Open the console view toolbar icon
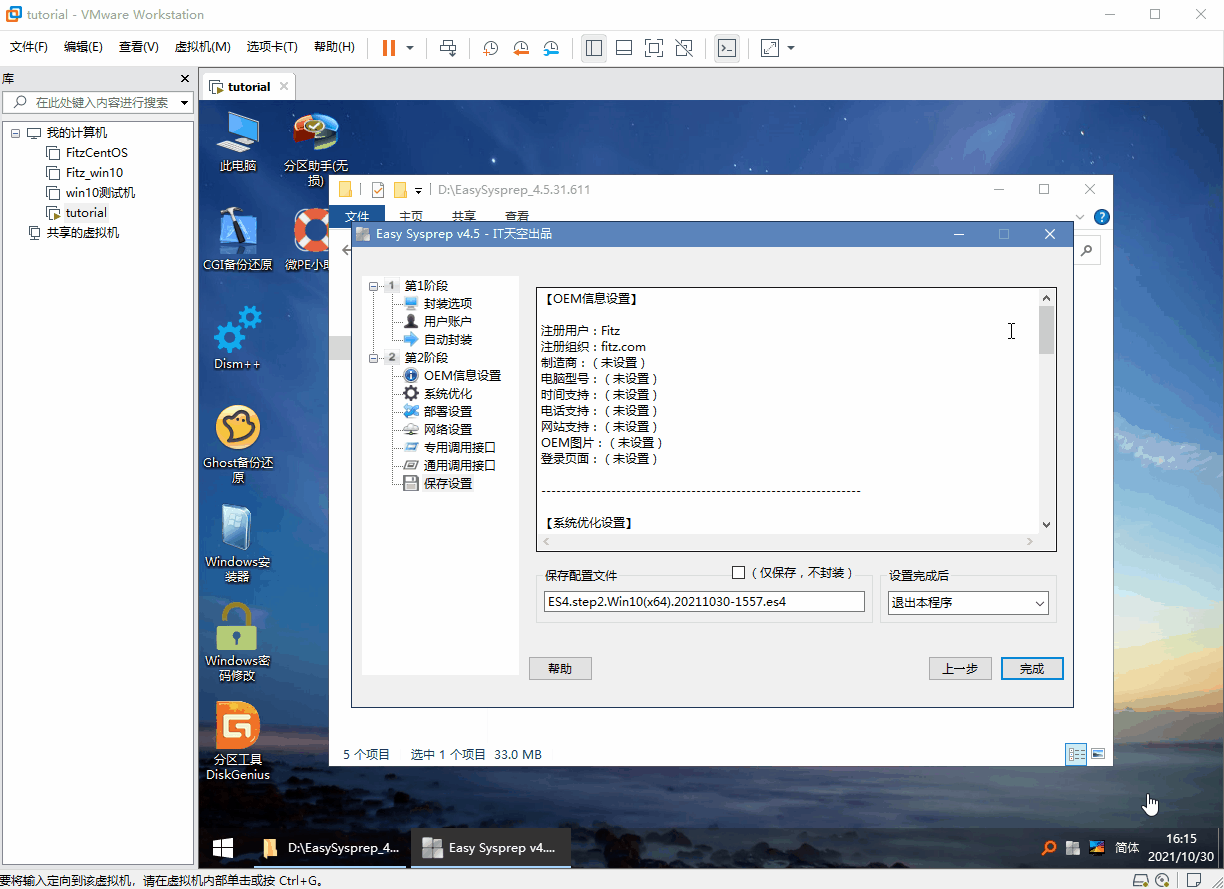Screen dimensions: 1224x889 point(727,48)
